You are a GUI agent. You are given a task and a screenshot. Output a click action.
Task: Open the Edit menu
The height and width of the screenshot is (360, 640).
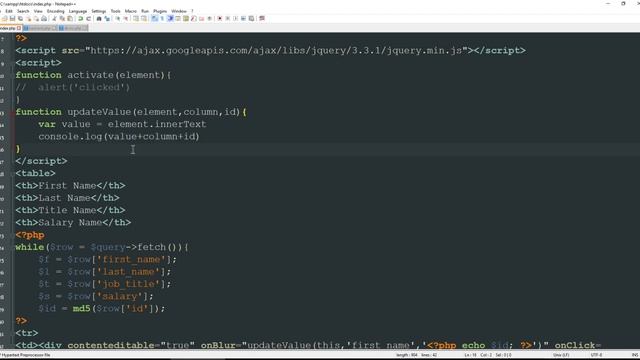(x=9, y=11)
